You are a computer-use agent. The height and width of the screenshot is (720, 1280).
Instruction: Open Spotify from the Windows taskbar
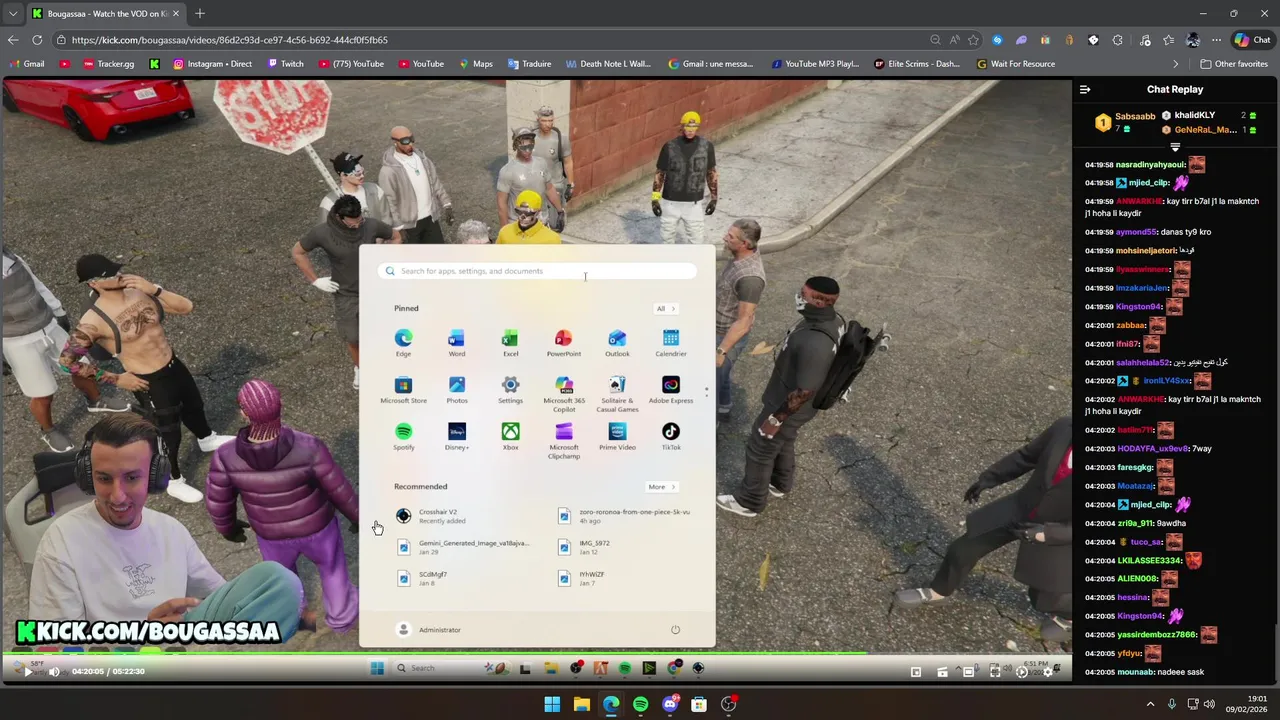[x=640, y=704]
